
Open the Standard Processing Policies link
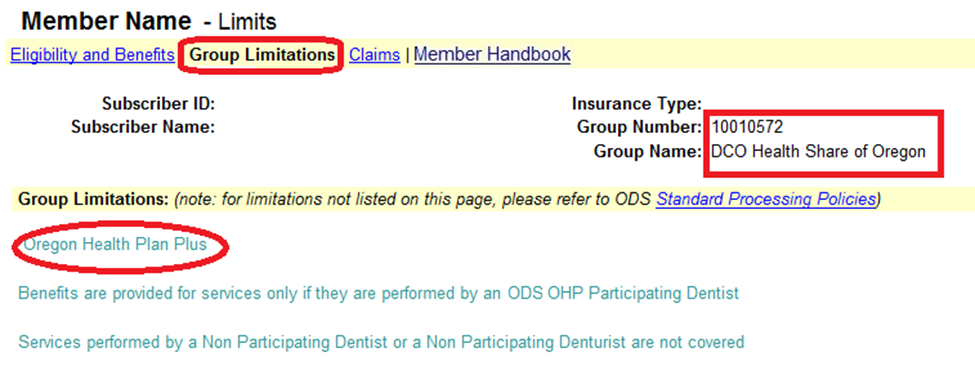click(x=765, y=200)
